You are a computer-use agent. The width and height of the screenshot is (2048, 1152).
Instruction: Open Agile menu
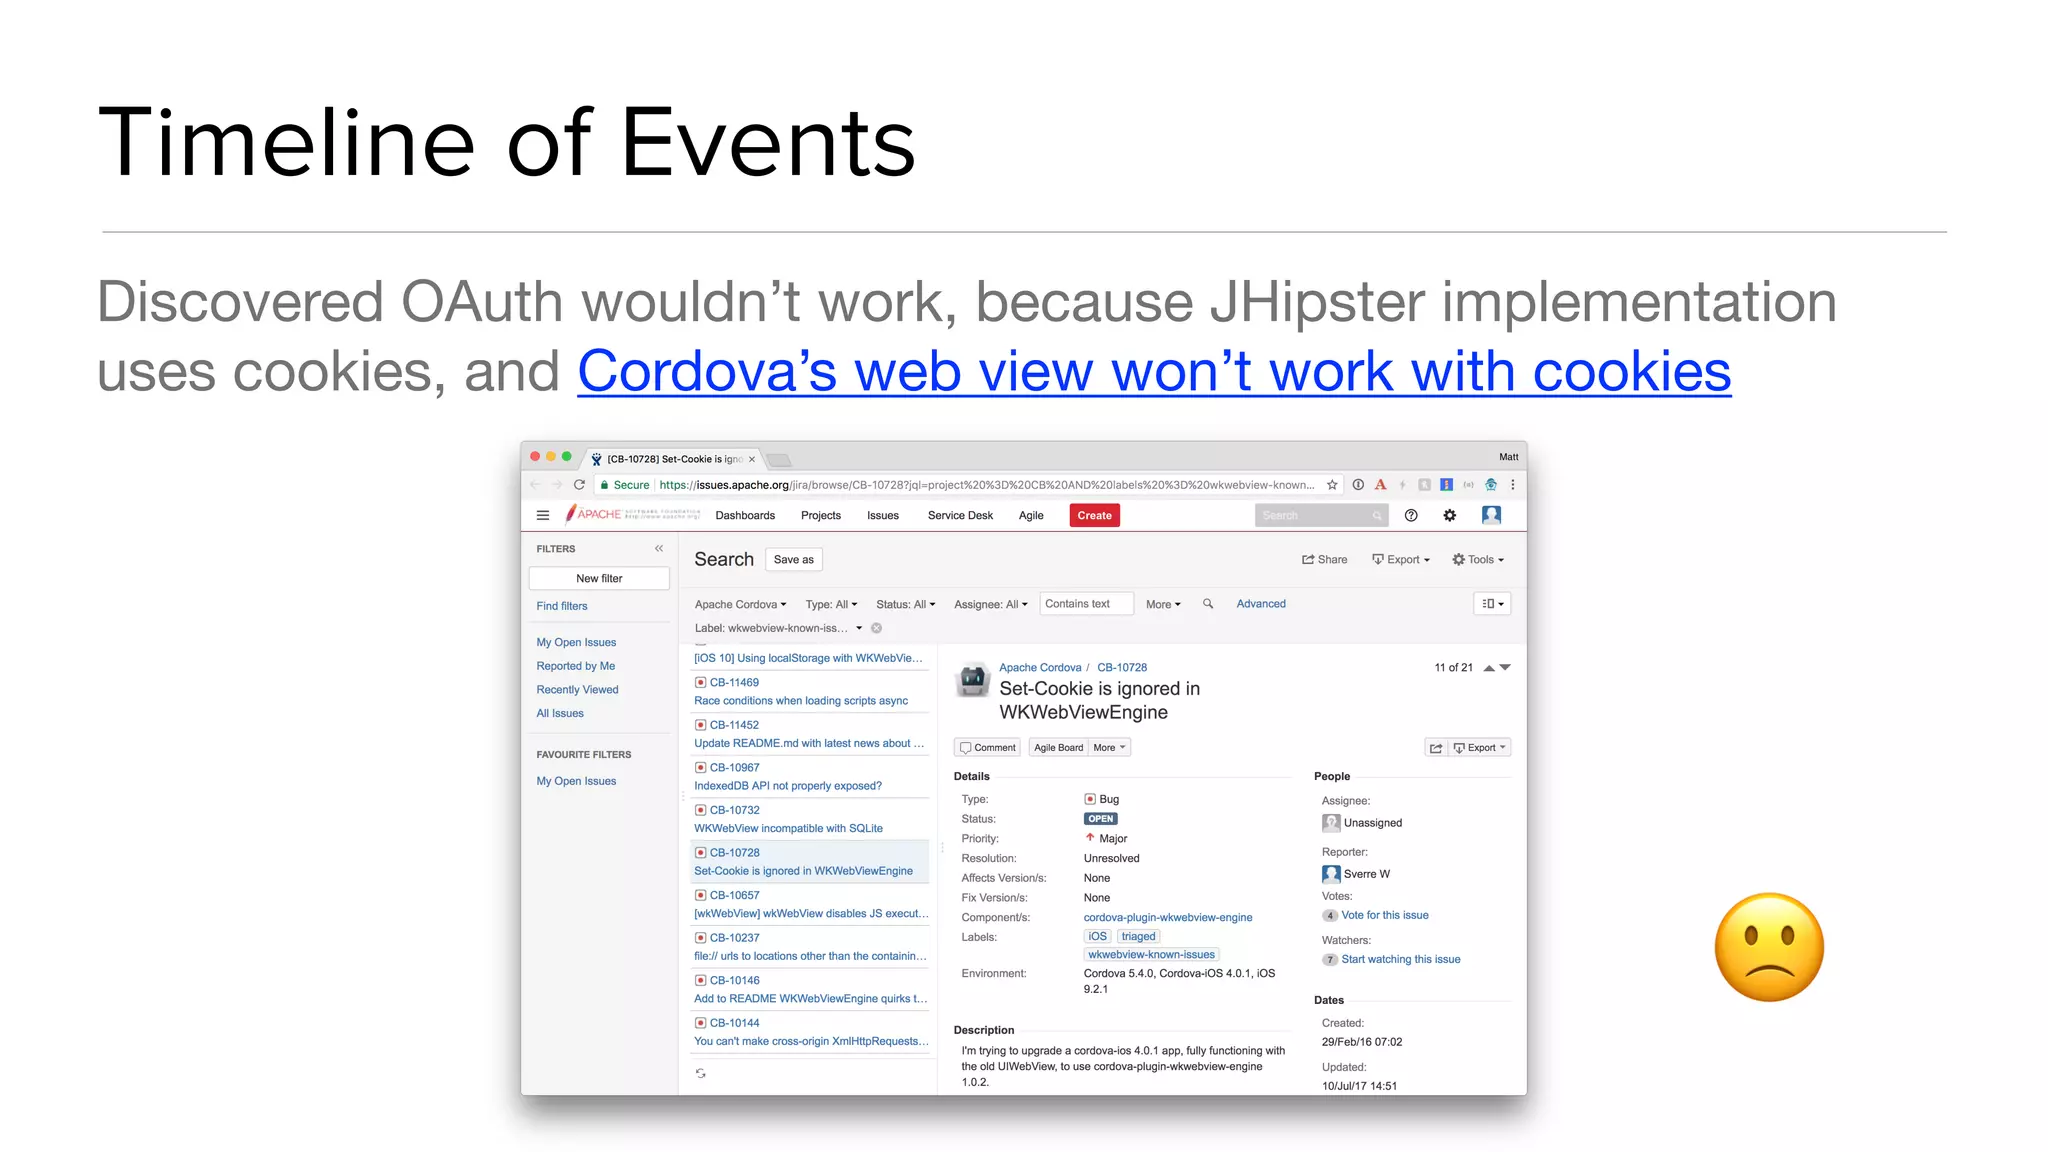pos(1031,516)
